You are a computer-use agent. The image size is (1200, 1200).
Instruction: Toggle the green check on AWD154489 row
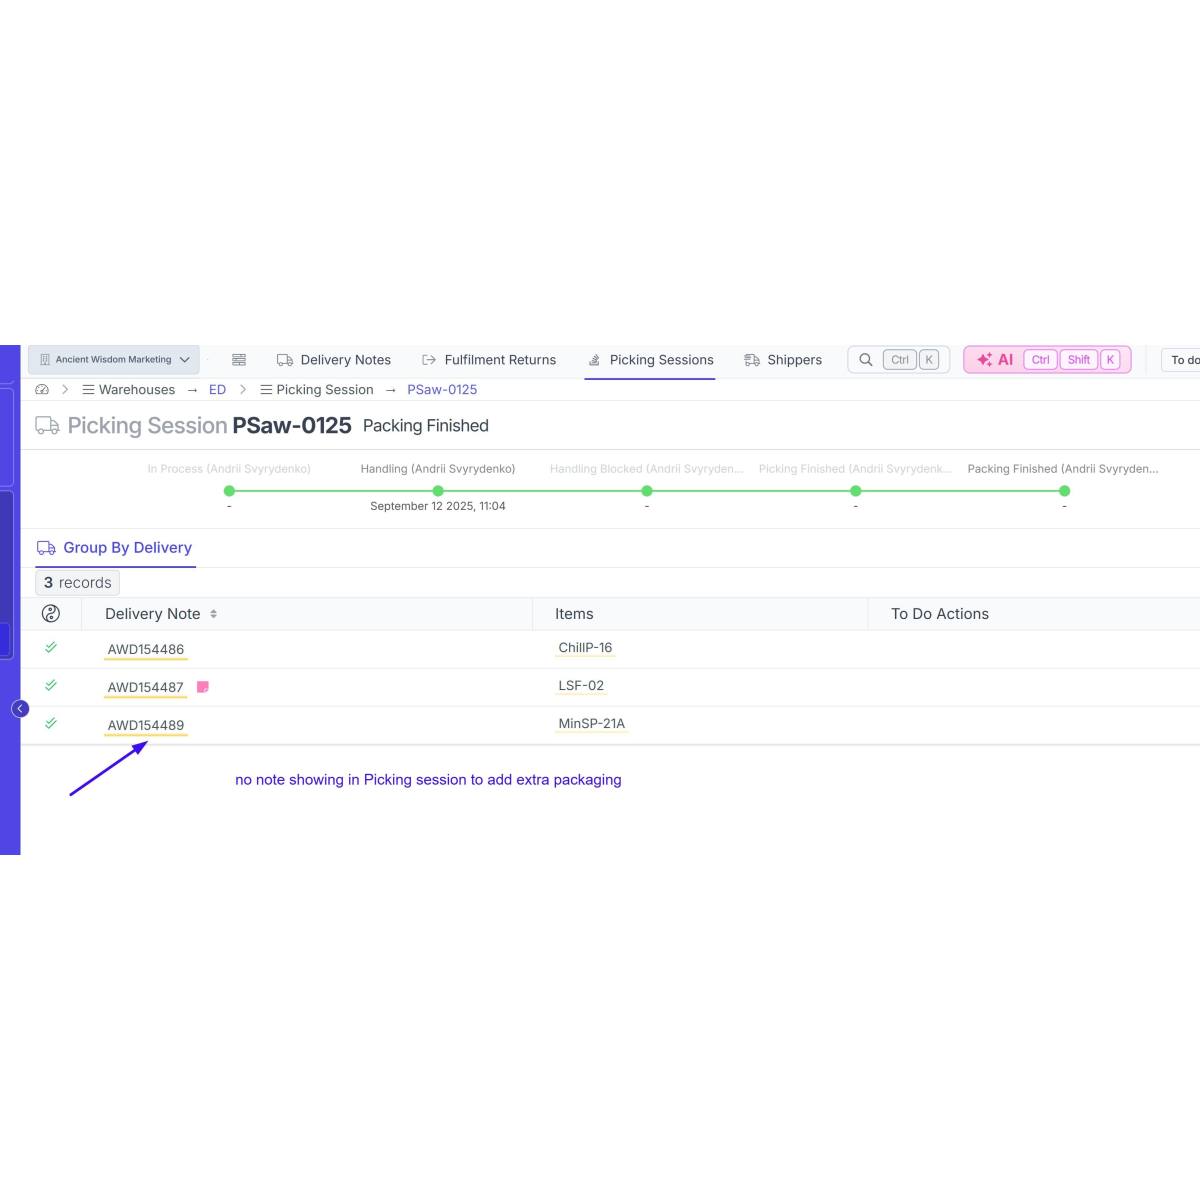(x=51, y=724)
